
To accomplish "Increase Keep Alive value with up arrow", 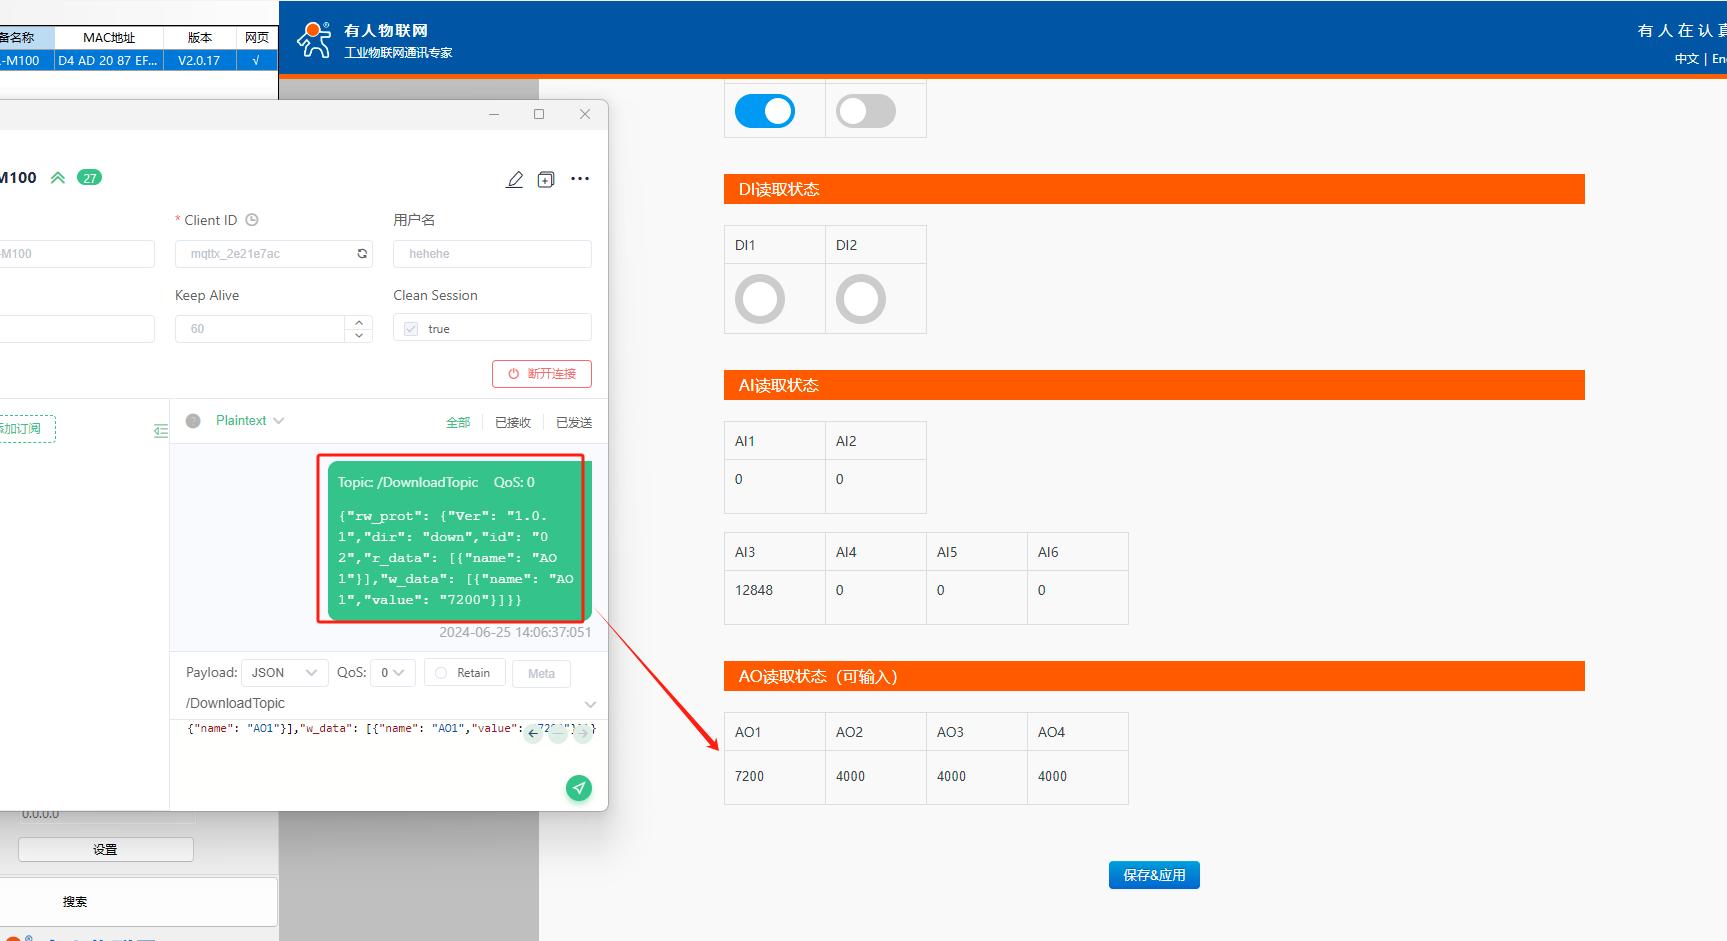I will pos(359,322).
